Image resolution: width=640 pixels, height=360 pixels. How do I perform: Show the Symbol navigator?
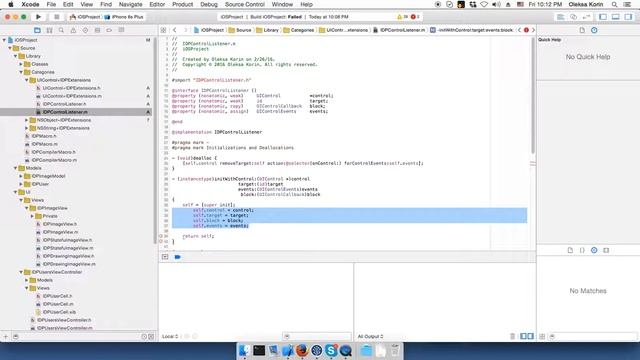tap(49, 30)
